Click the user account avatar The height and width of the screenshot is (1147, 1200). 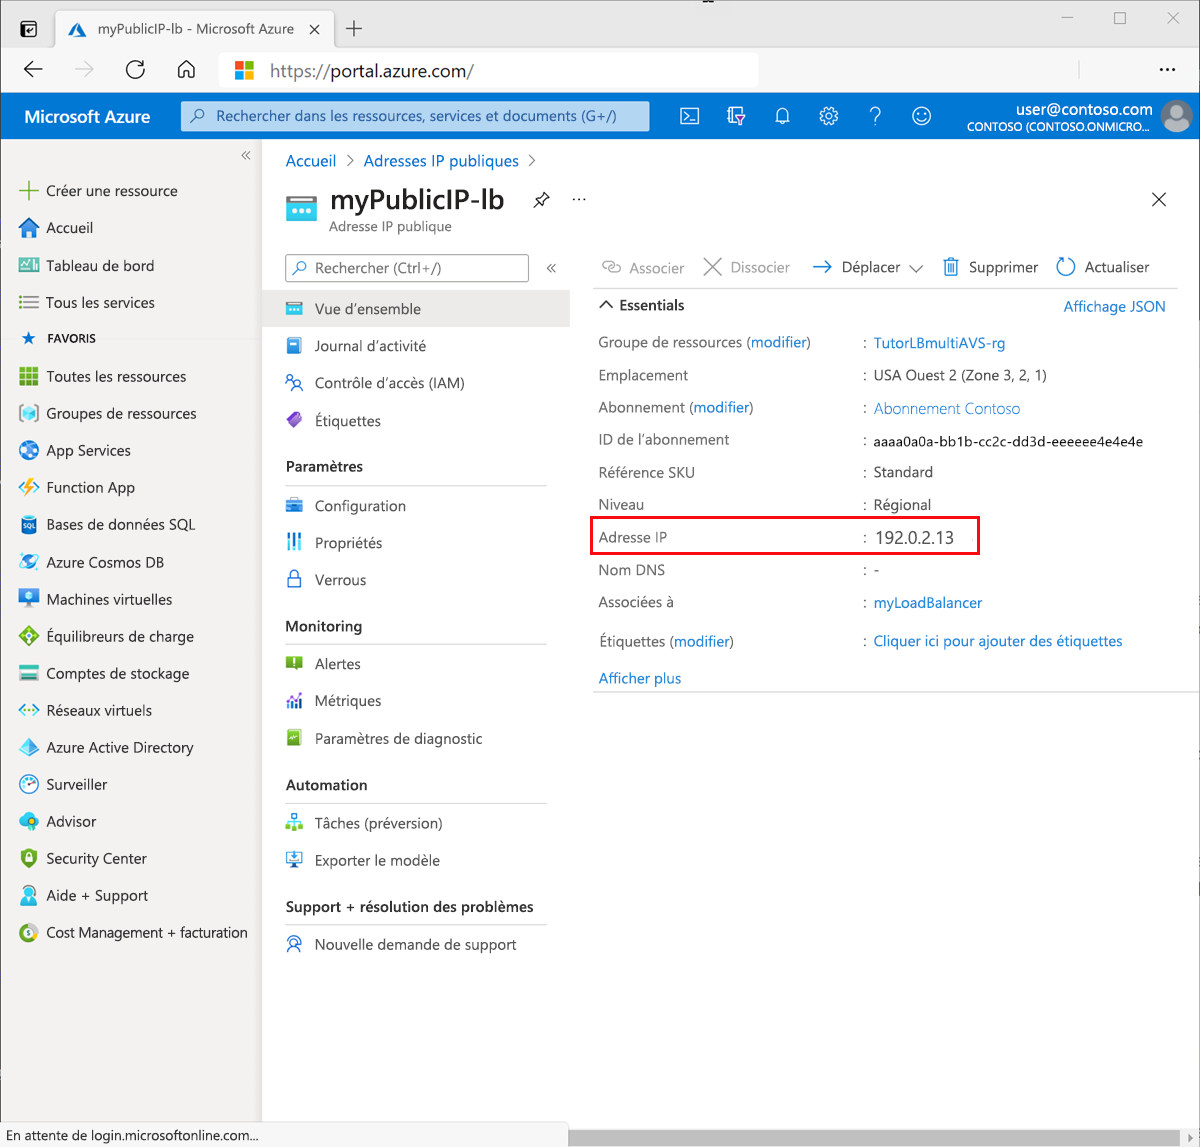(x=1176, y=116)
